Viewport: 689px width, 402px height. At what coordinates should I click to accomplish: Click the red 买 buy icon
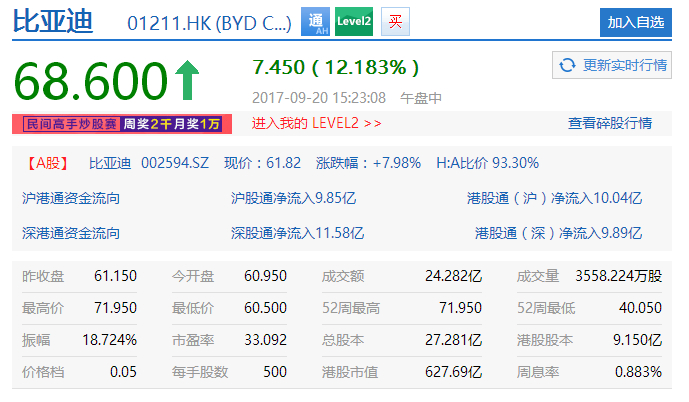394,21
